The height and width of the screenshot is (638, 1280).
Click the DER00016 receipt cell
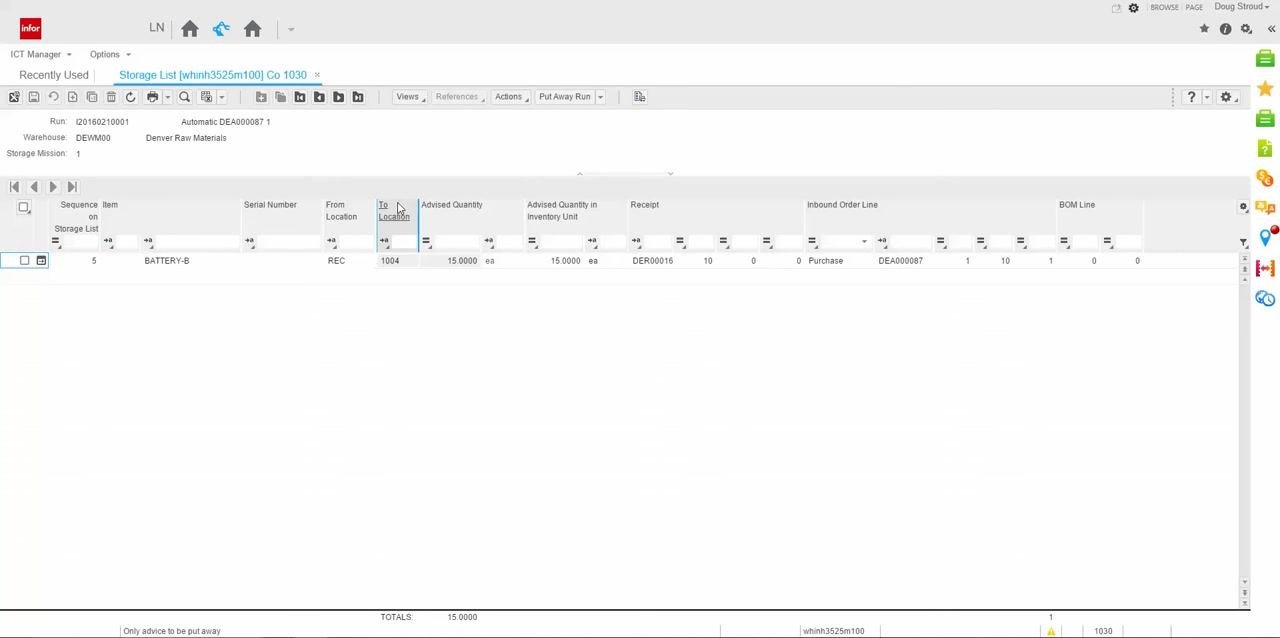pyautogui.click(x=653, y=261)
